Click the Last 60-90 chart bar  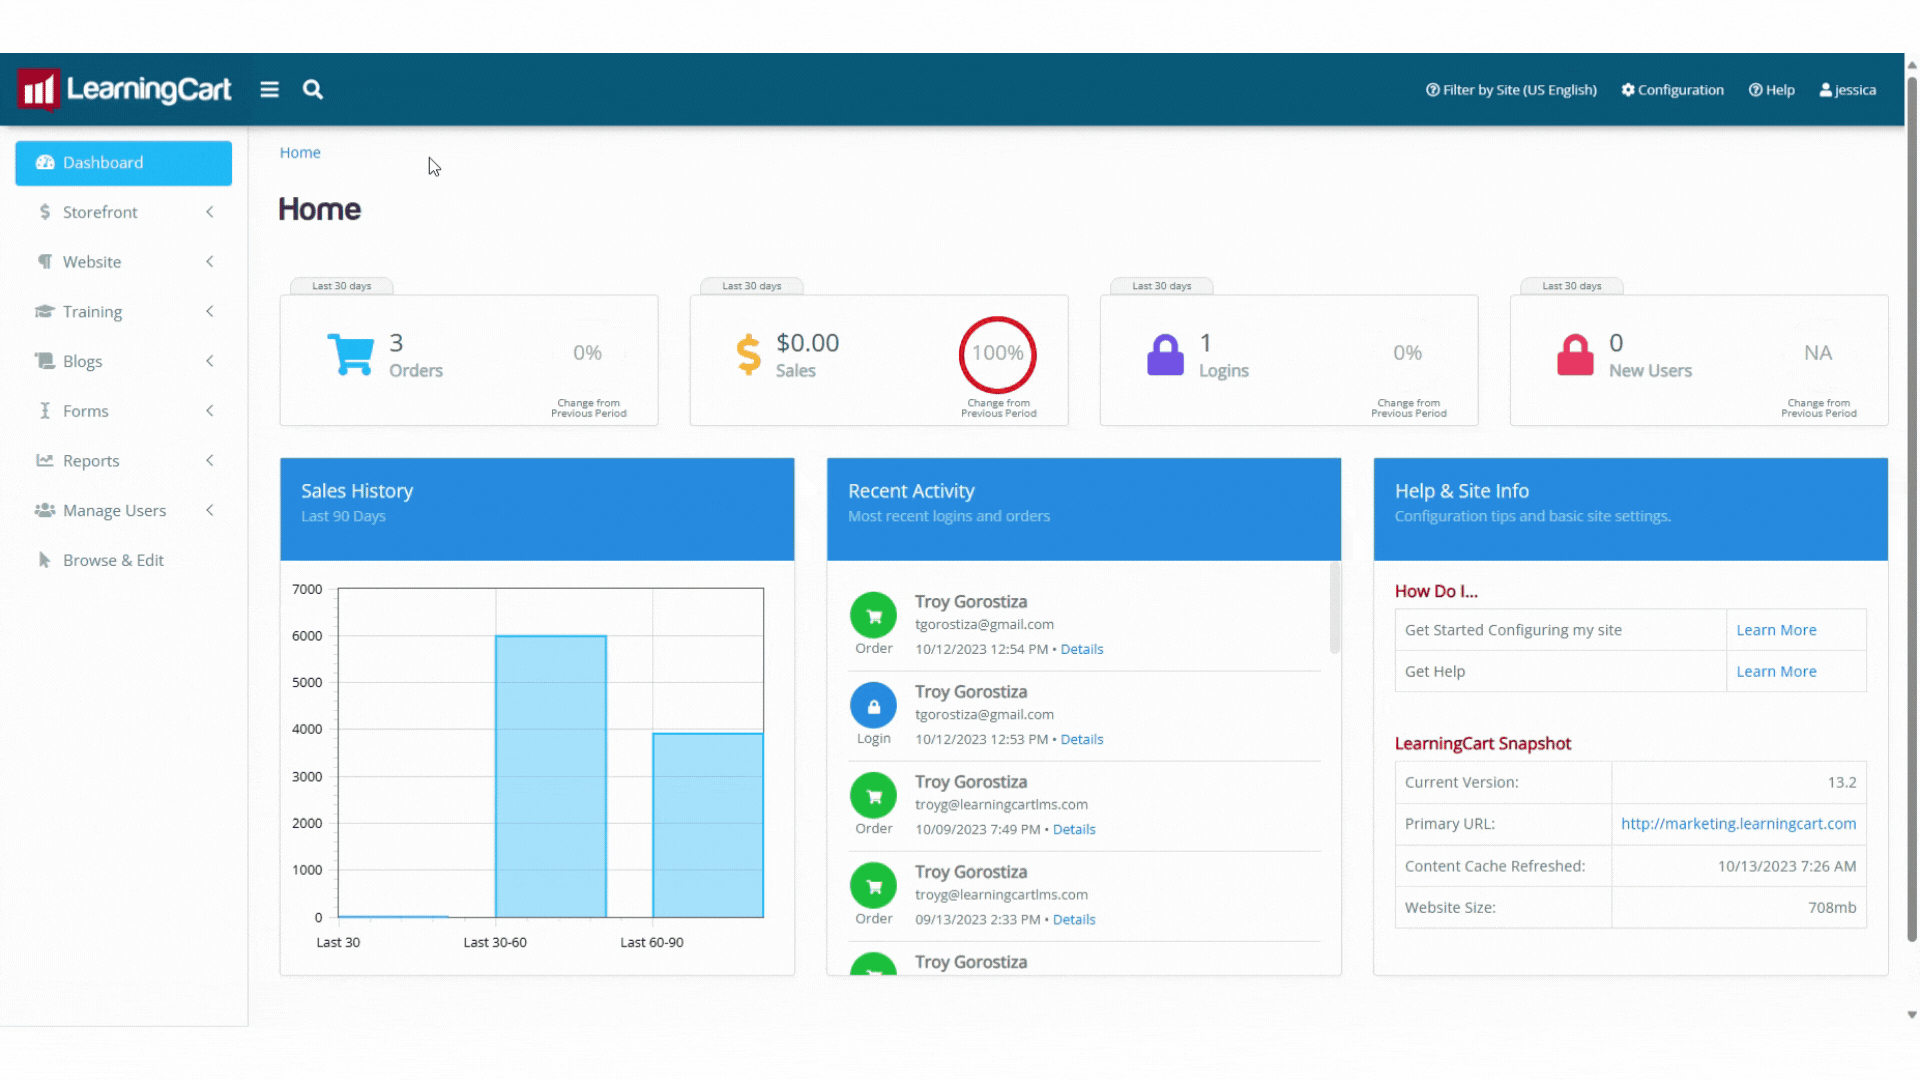coord(707,825)
